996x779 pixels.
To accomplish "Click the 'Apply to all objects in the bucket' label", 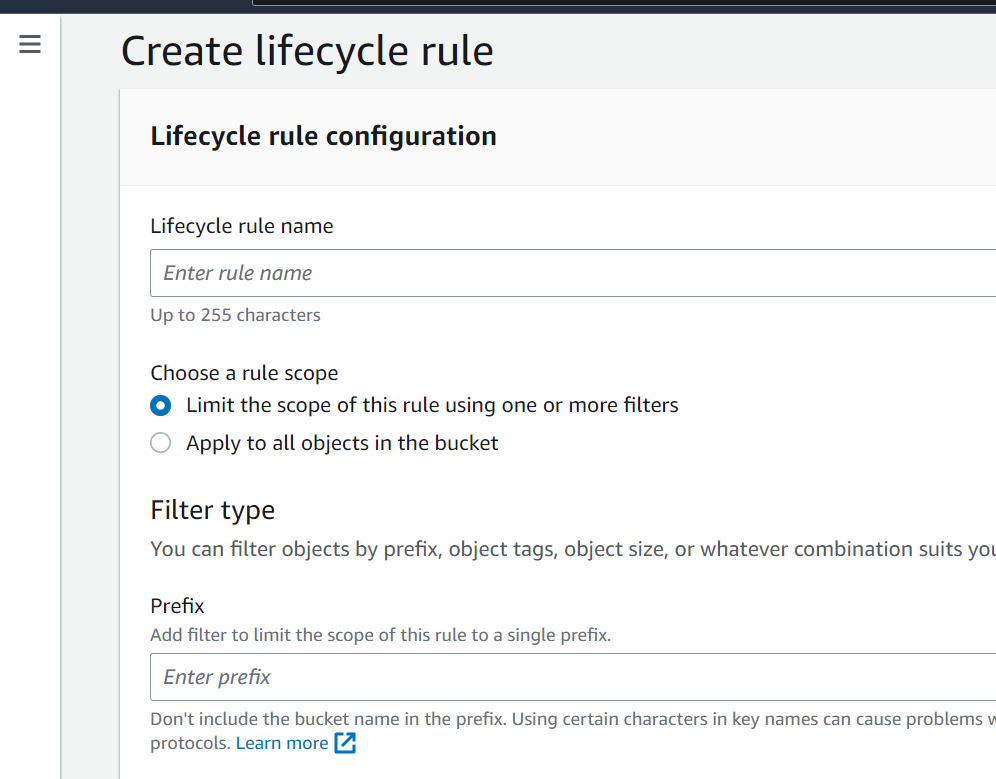I will [x=342, y=443].
